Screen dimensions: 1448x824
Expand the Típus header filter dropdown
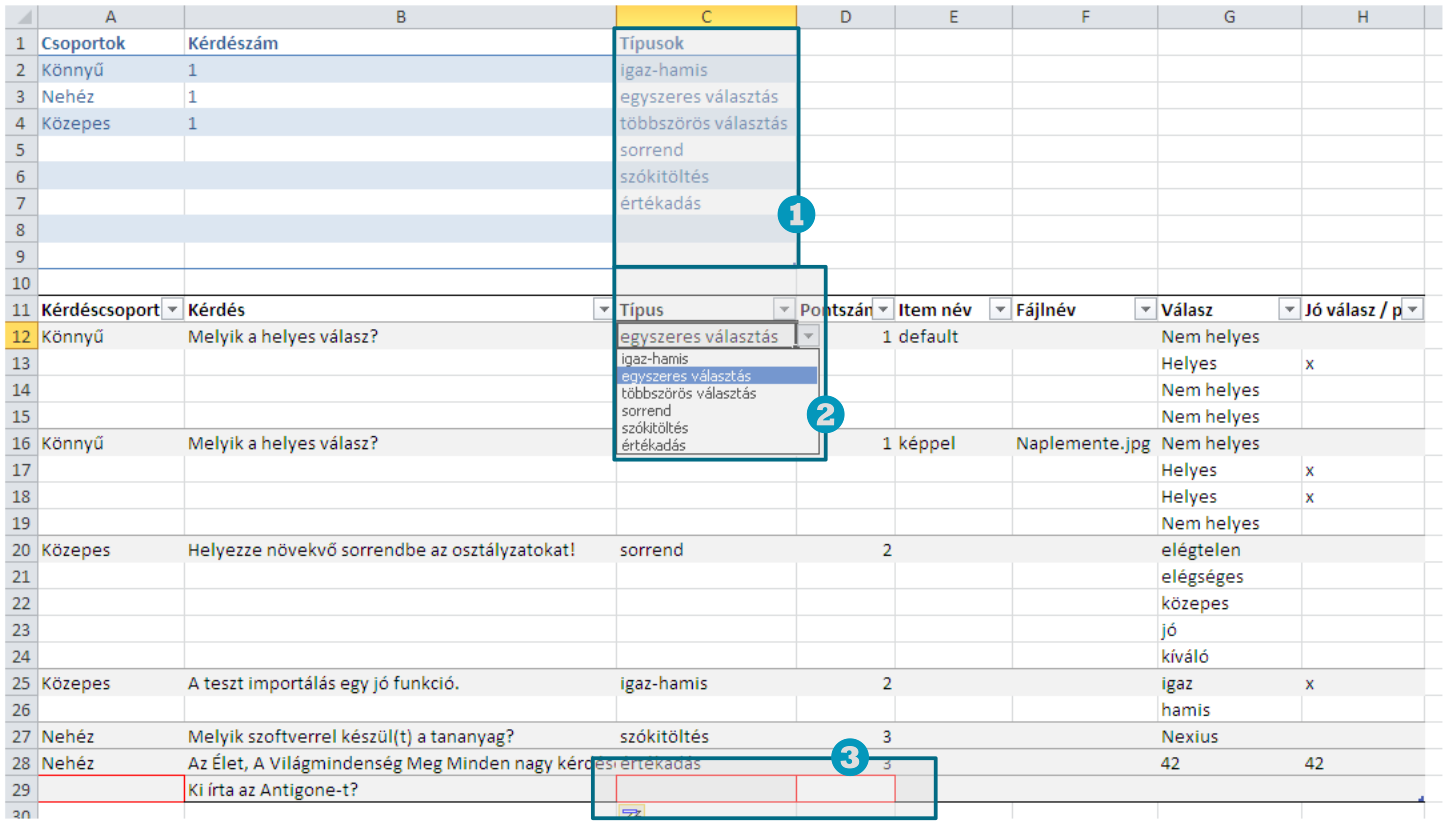click(784, 310)
